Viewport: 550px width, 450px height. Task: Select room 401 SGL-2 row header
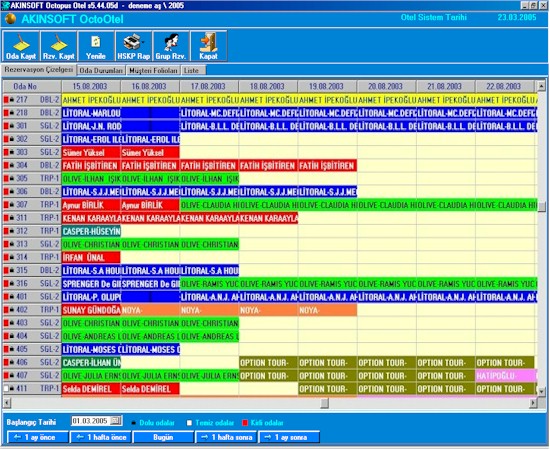pos(32,297)
